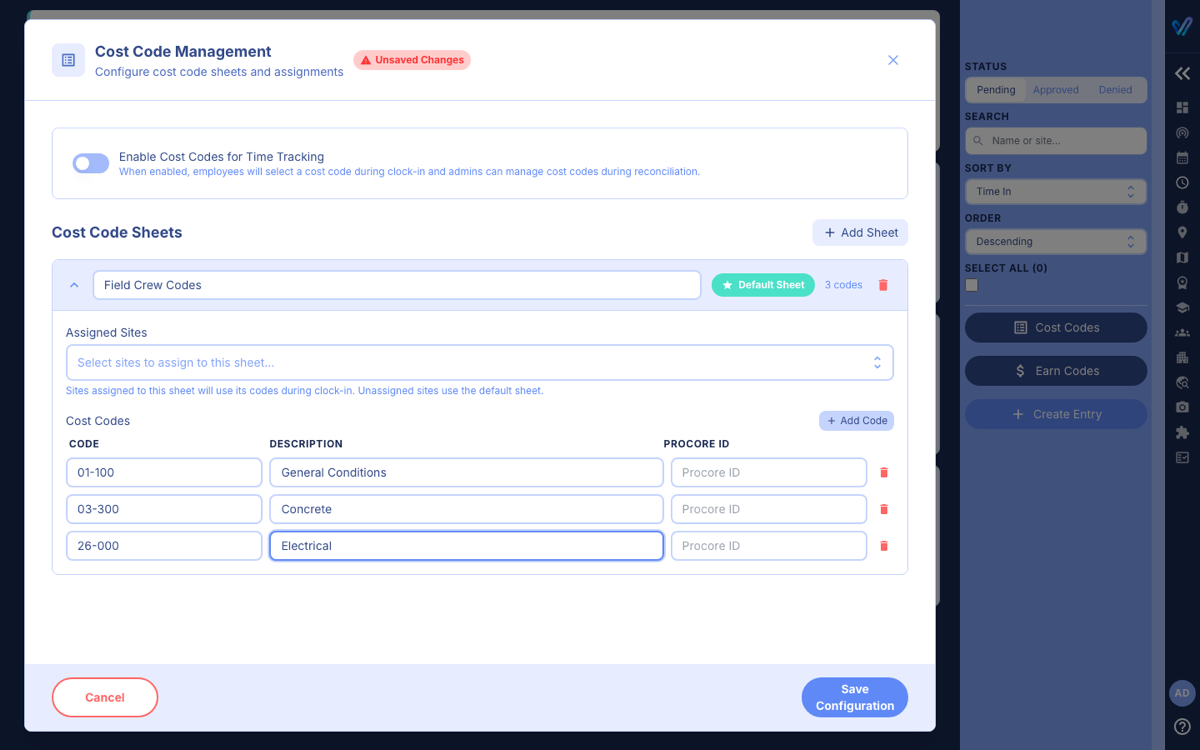Open the Assigned Sites dropdown
1200x750 pixels.
click(x=480, y=363)
